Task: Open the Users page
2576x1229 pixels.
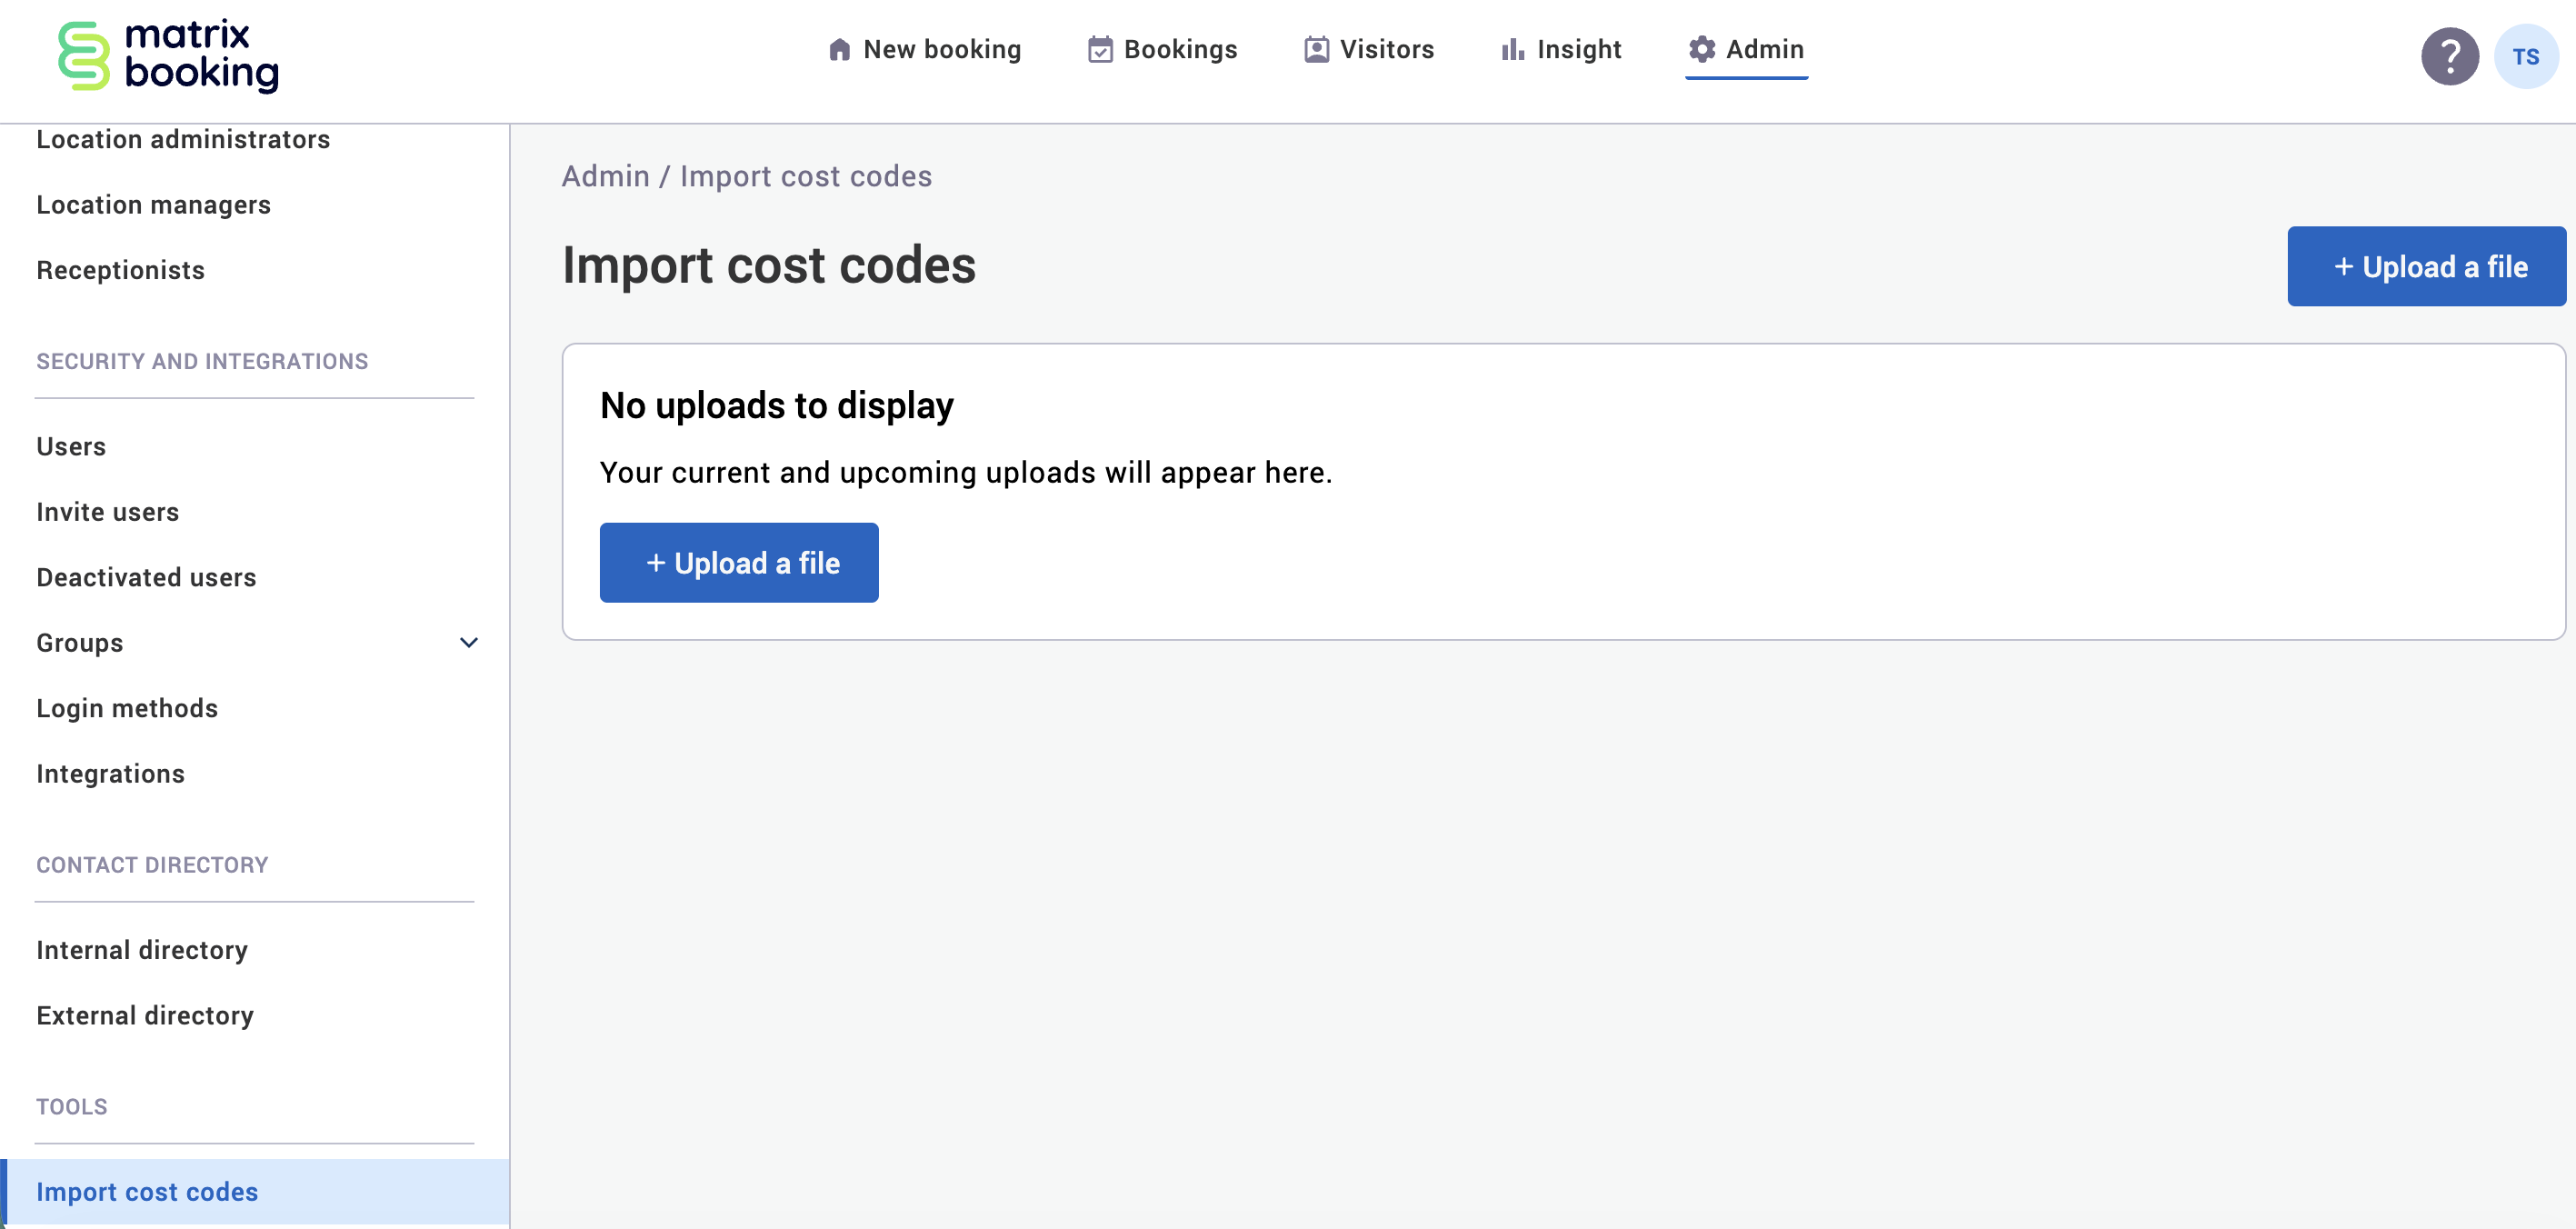Action: pyautogui.click(x=70, y=446)
